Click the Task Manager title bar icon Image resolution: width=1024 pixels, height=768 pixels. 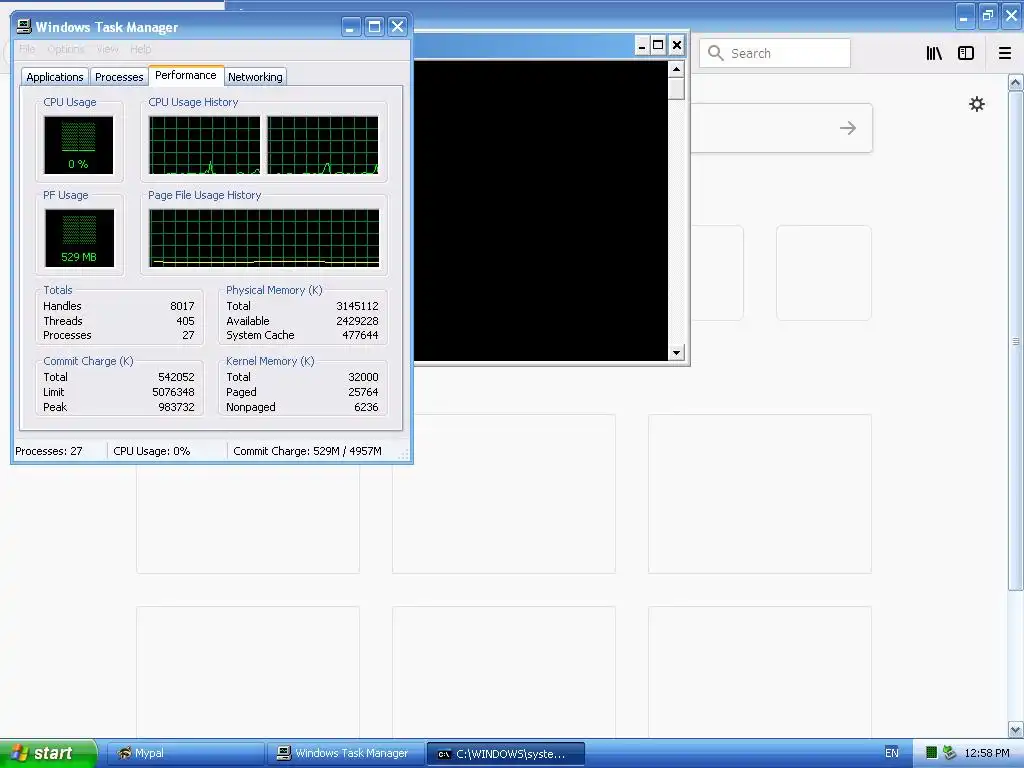coord(24,27)
